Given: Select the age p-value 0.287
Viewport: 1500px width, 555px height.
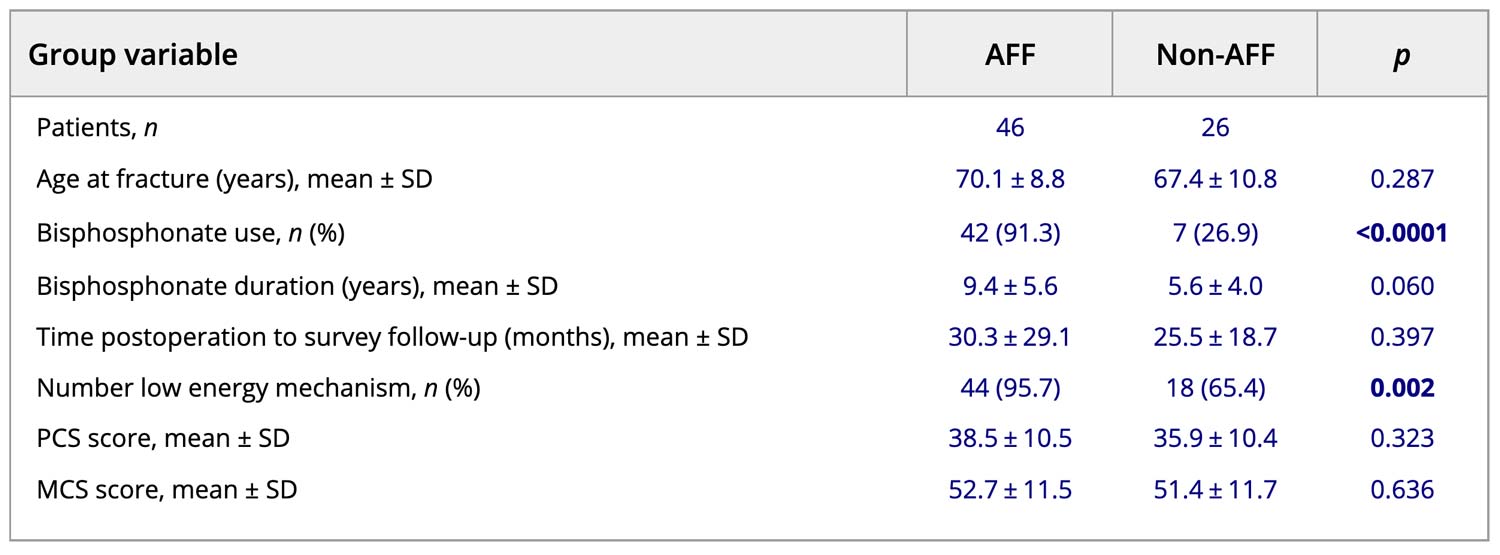Looking at the screenshot, I should click(x=1401, y=180).
